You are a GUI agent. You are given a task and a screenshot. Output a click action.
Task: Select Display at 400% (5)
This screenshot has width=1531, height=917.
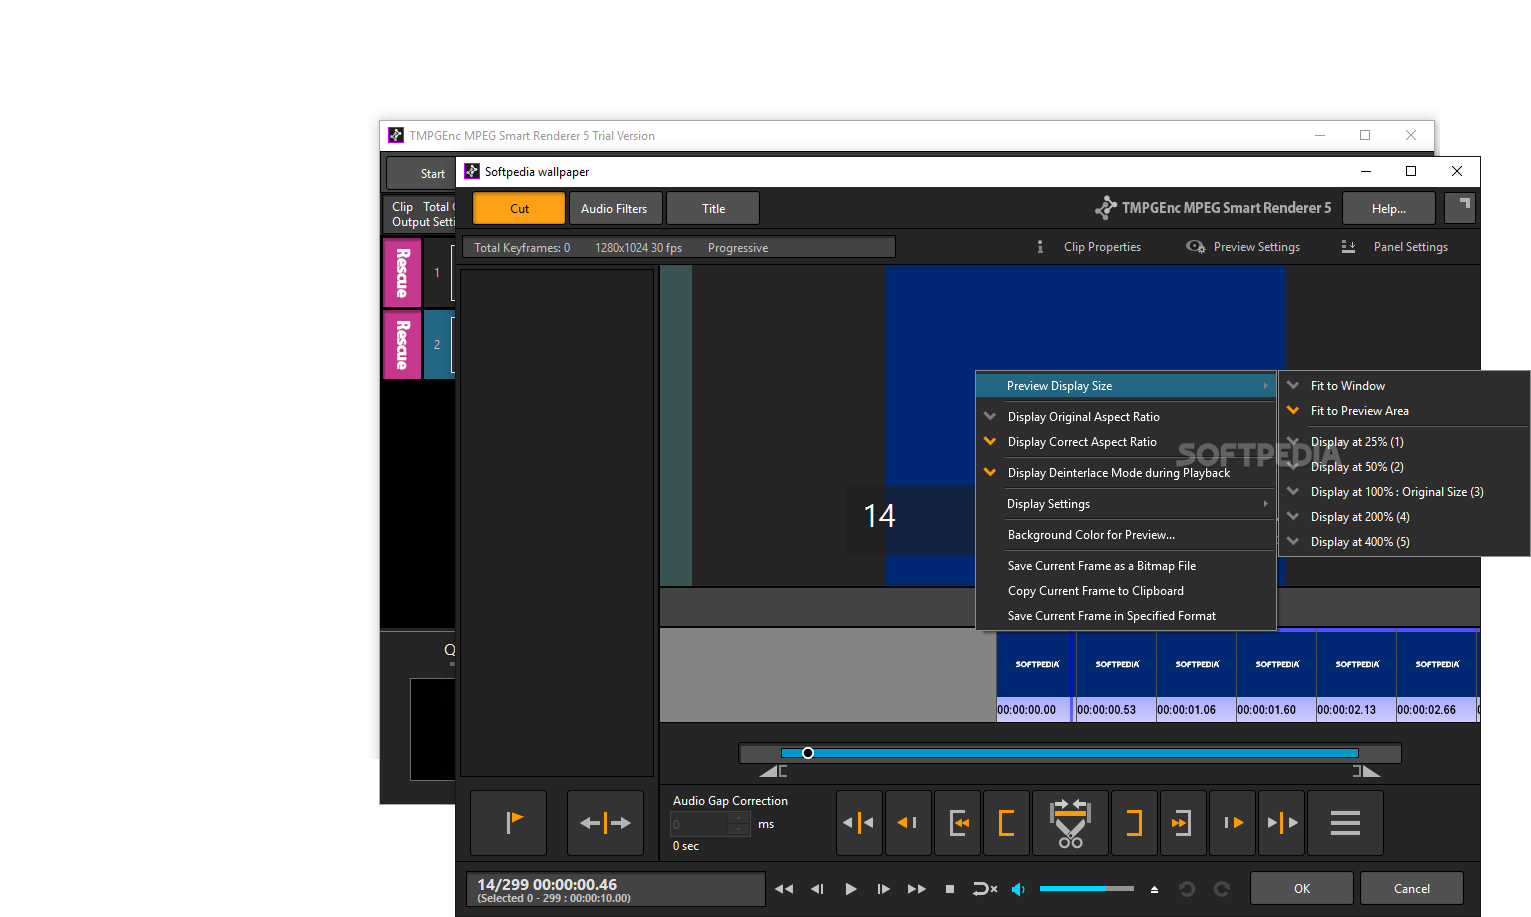(x=1405, y=542)
